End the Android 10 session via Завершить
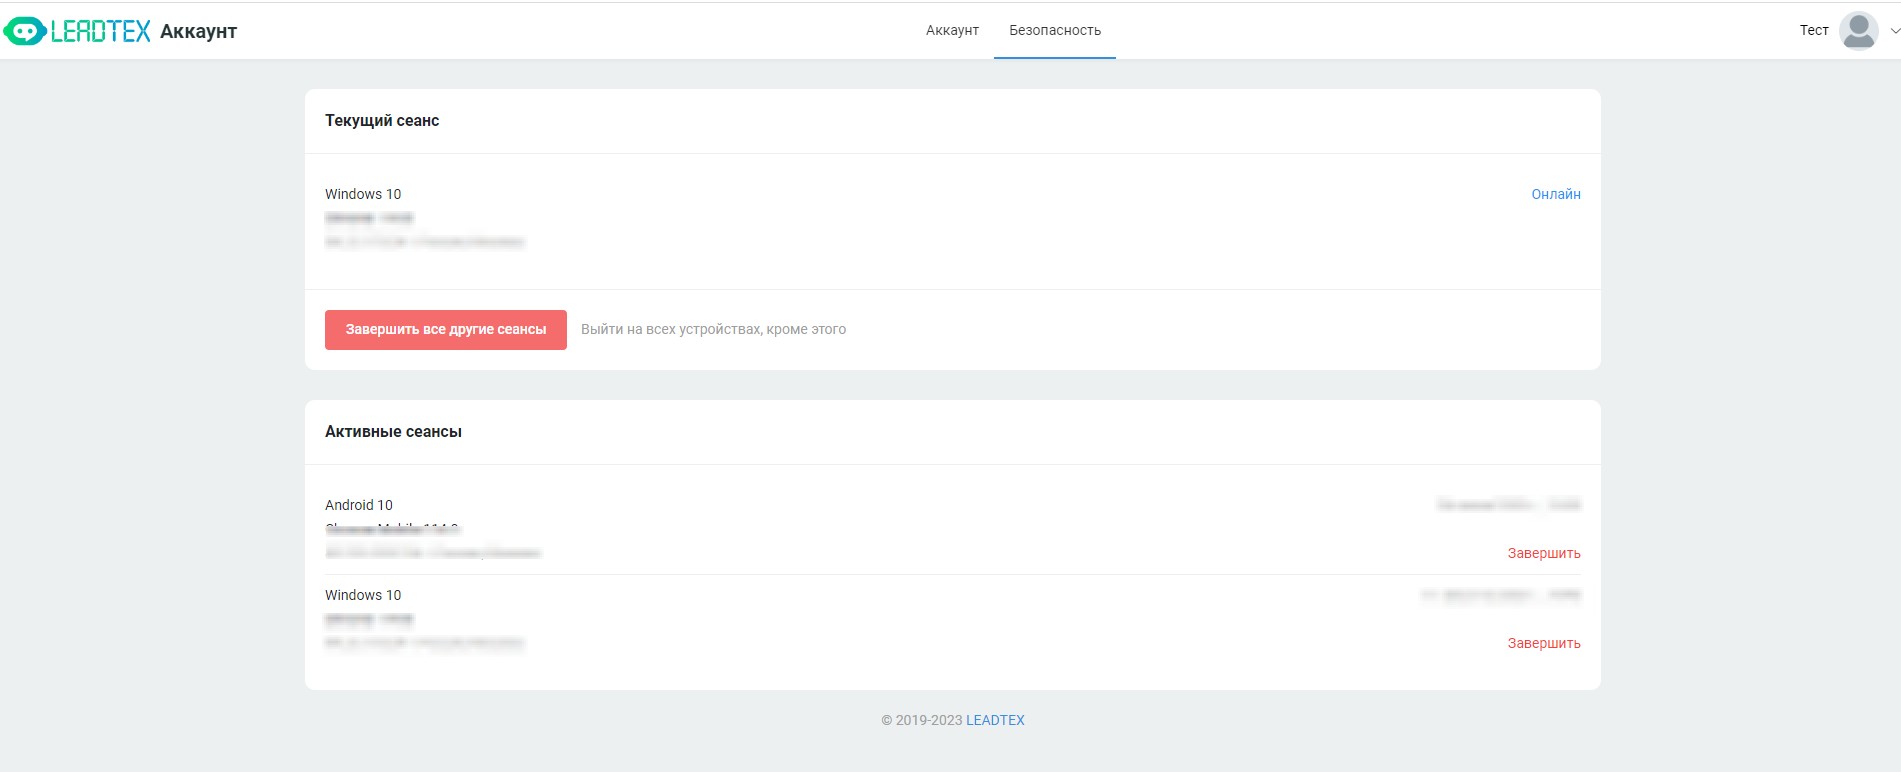This screenshot has width=1901, height=772. [x=1543, y=553]
